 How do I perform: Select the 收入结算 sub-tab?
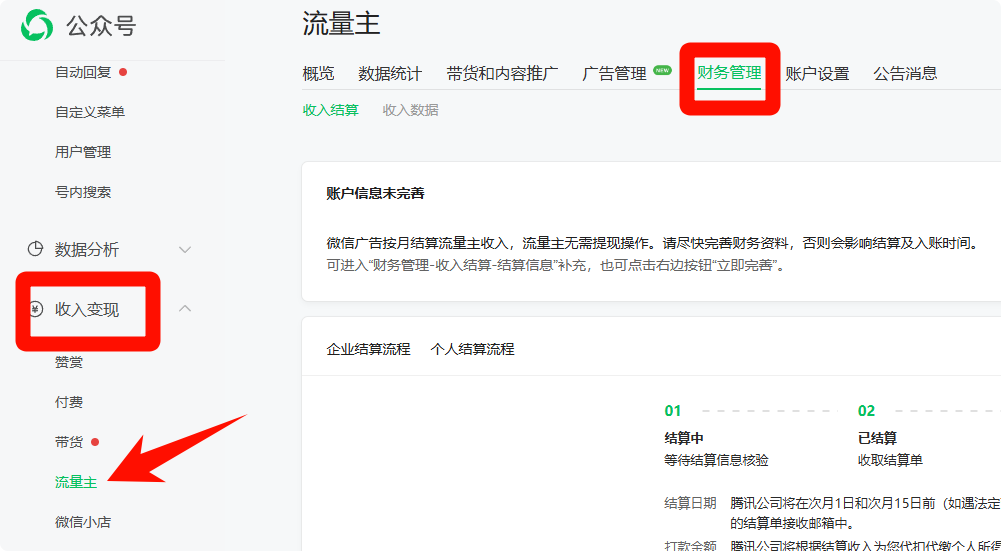click(331, 110)
